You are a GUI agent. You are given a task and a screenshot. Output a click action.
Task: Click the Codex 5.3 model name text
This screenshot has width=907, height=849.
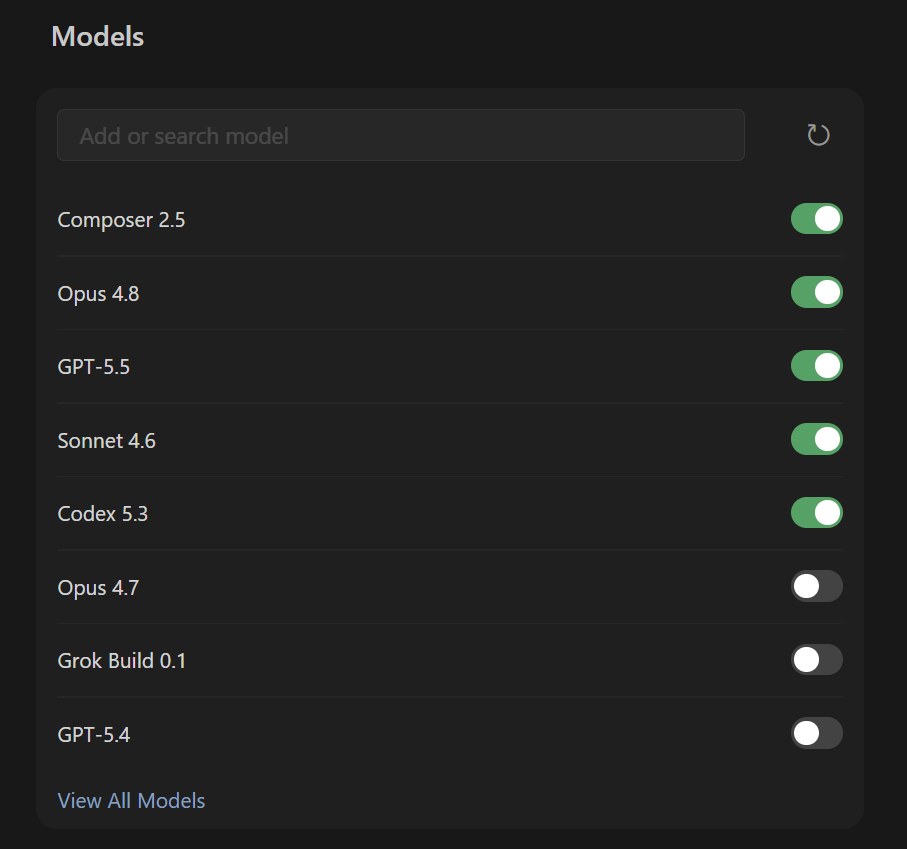pos(102,514)
